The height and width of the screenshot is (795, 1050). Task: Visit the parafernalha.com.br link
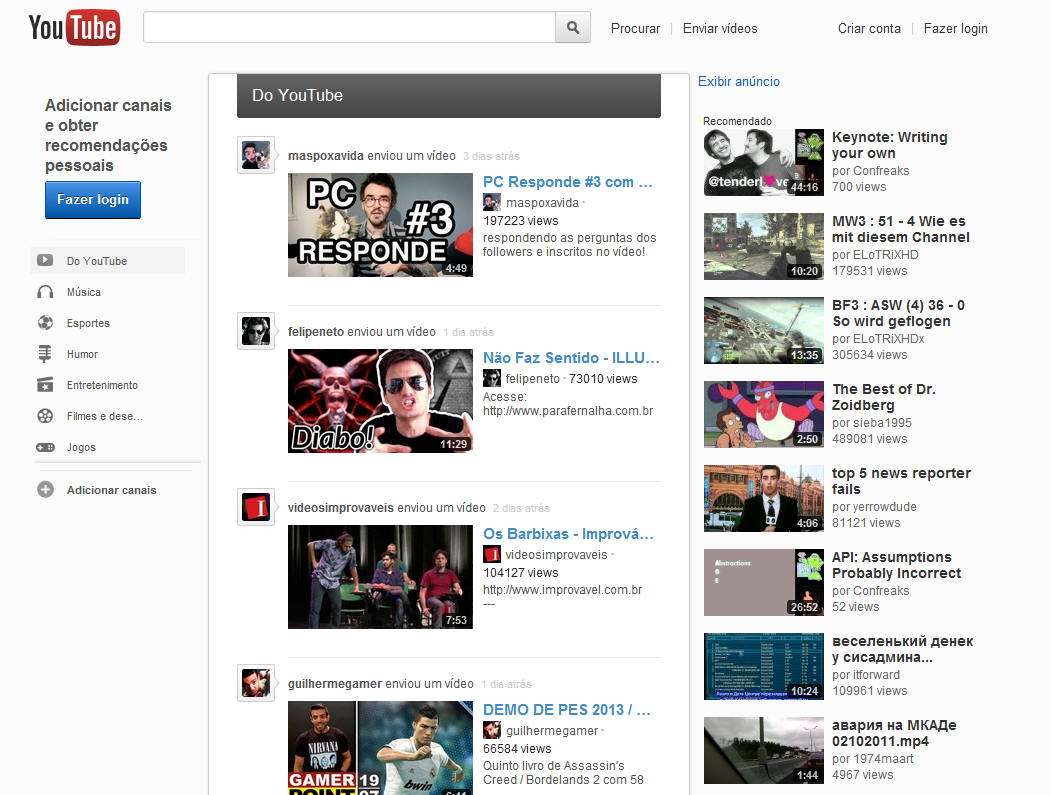click(x=570, y=410)
